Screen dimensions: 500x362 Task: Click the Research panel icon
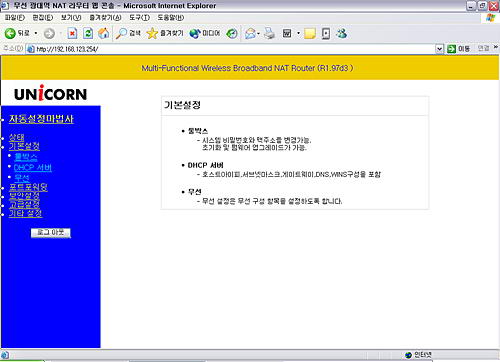click(x=326, y=33)
